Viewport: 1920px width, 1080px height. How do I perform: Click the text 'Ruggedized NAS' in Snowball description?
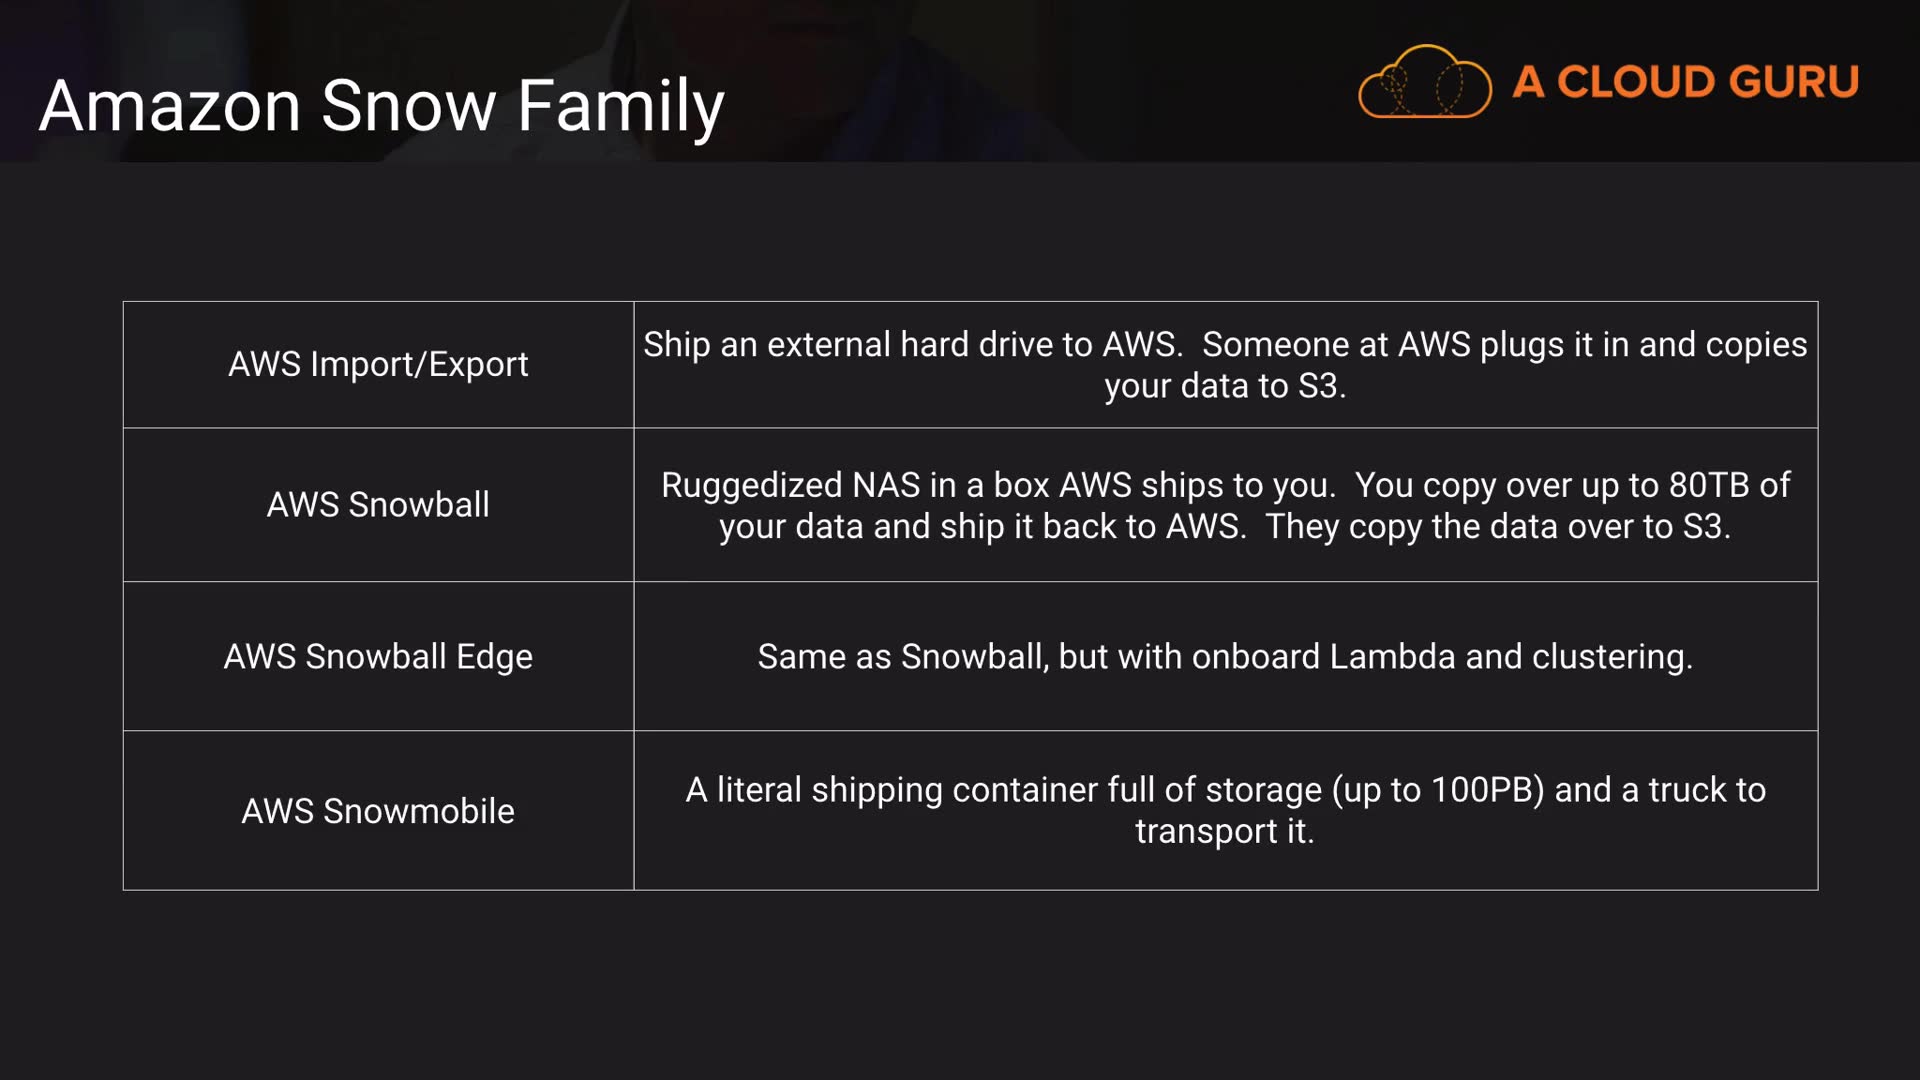click(x=790, y=486)
